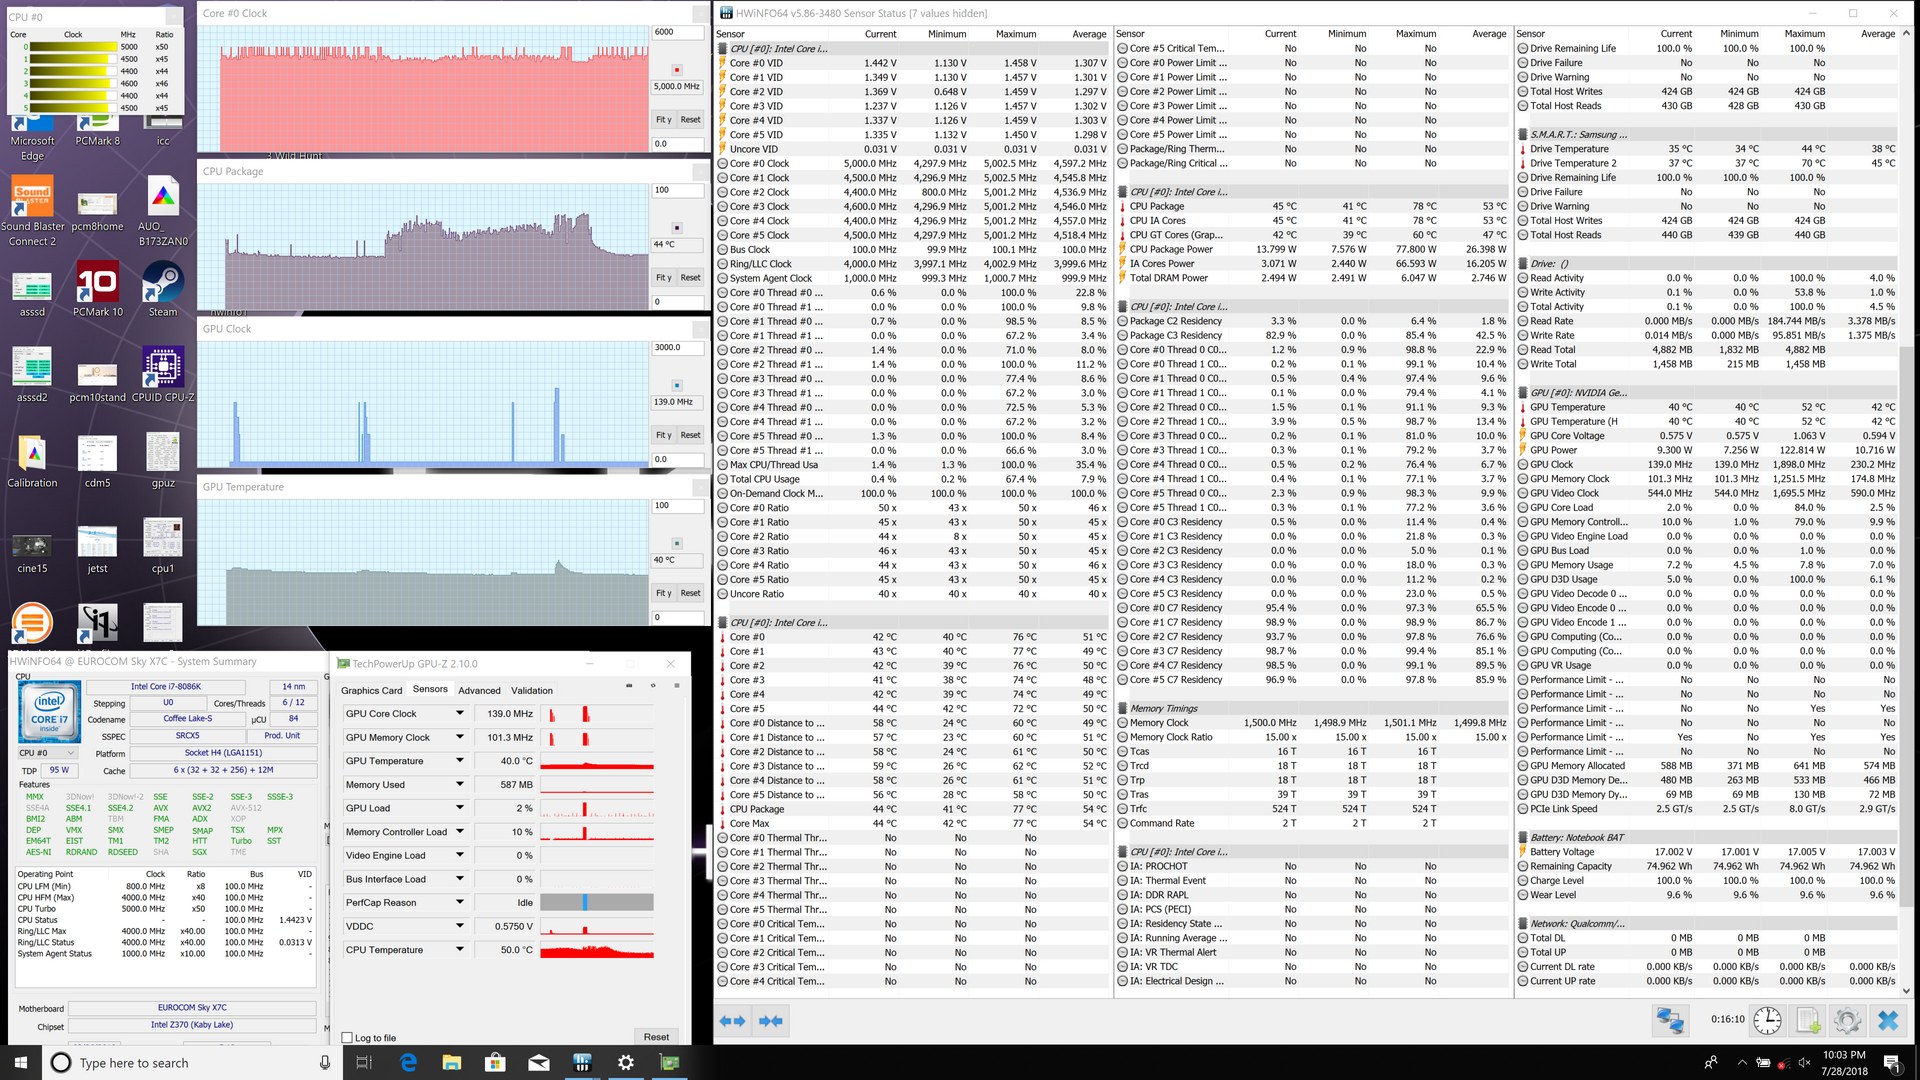Open the GPU Temperature sensor dropdown

point(460,761)
